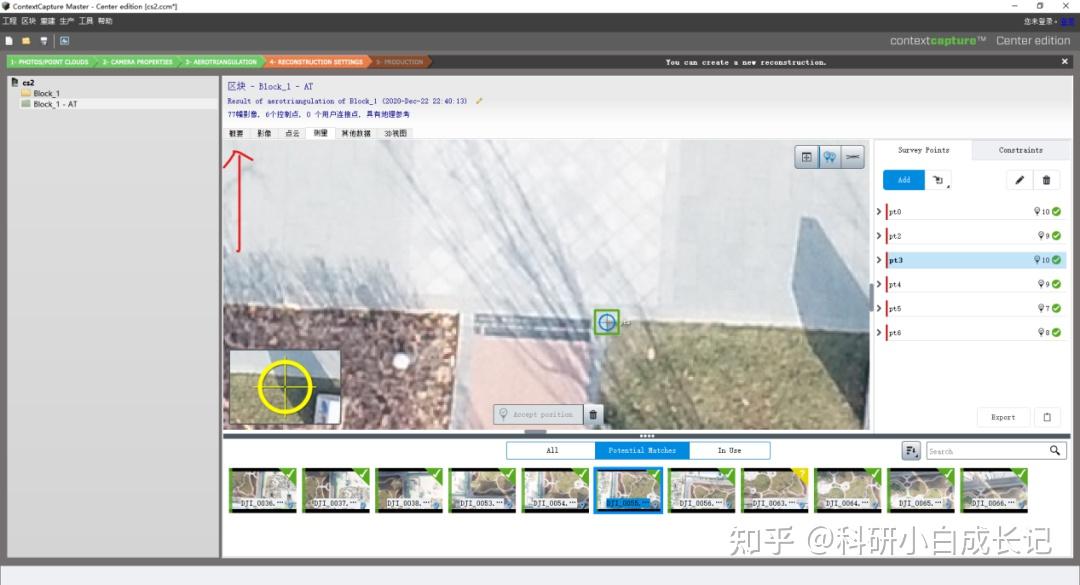Expand the pt4 survey point entry
Screen dimensions: 1080x585
click(879, 284)
